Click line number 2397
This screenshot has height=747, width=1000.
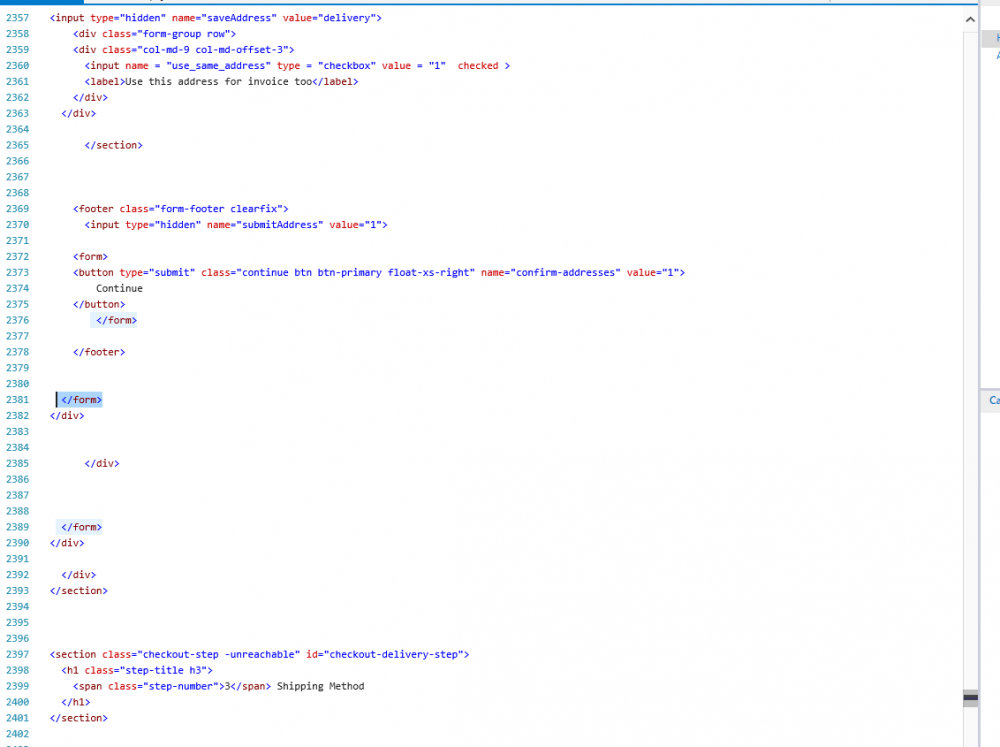coord(17,655)
